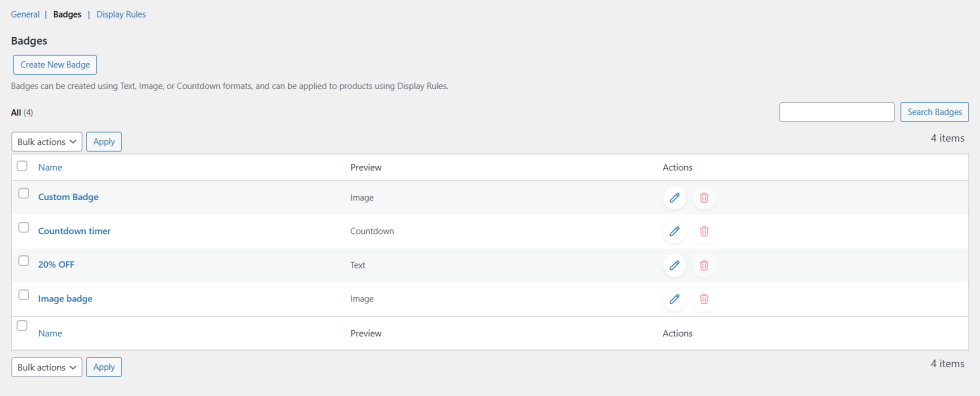
Task: Switch to the General tab
Action: click(26, 14)
